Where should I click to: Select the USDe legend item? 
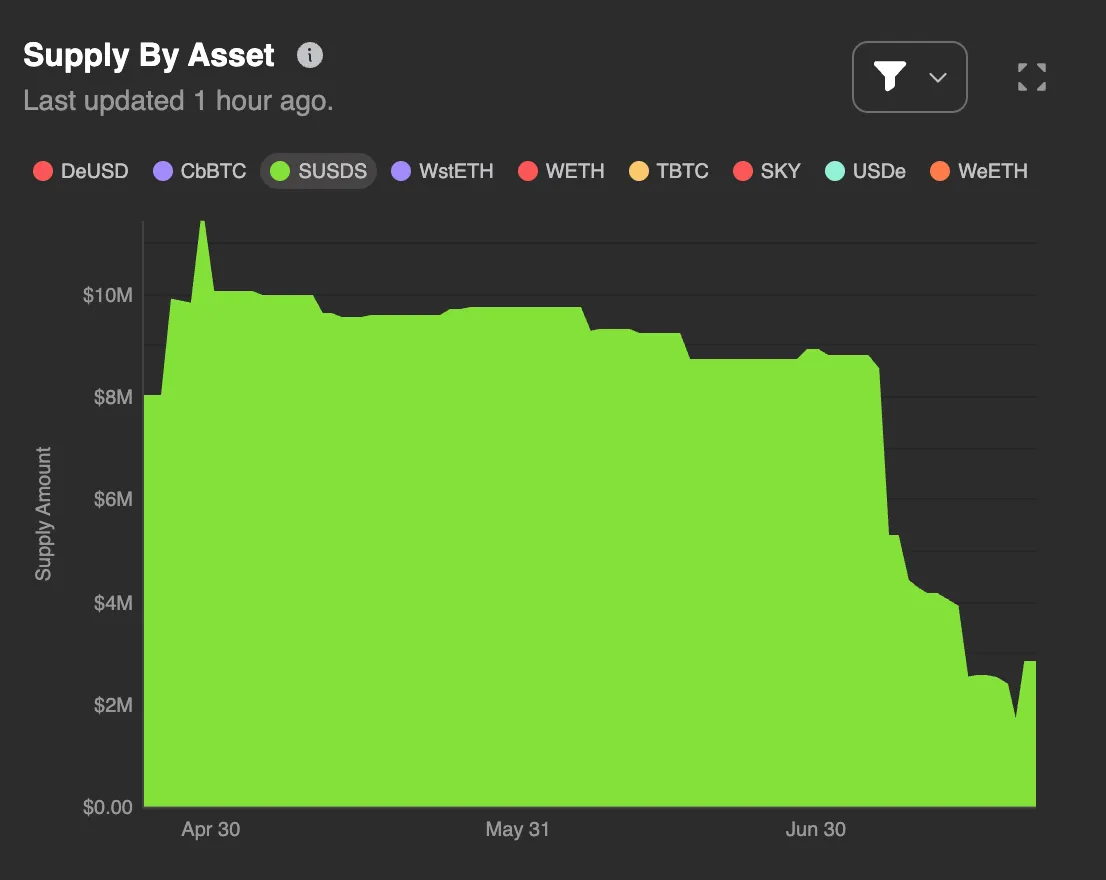pos(866,171)
